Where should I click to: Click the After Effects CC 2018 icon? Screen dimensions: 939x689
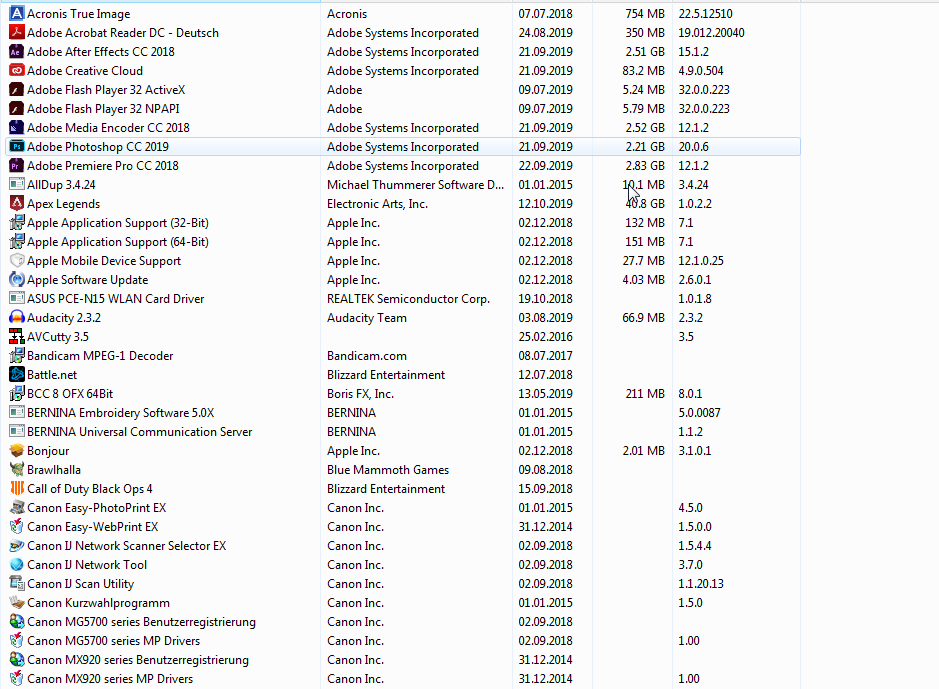(x=17, y=51)
